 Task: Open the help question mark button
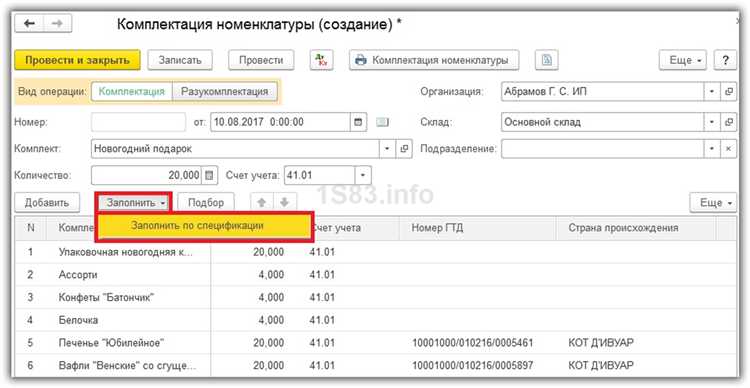[x=726, y=60]
